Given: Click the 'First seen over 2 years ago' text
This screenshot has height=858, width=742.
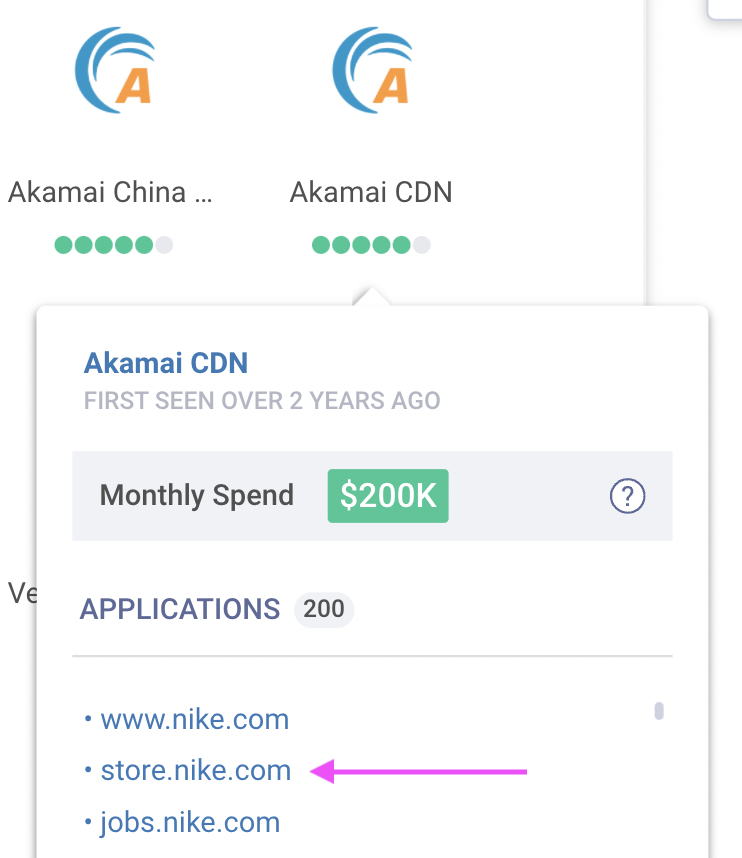Looking at the screenshot, I should 262,401.
